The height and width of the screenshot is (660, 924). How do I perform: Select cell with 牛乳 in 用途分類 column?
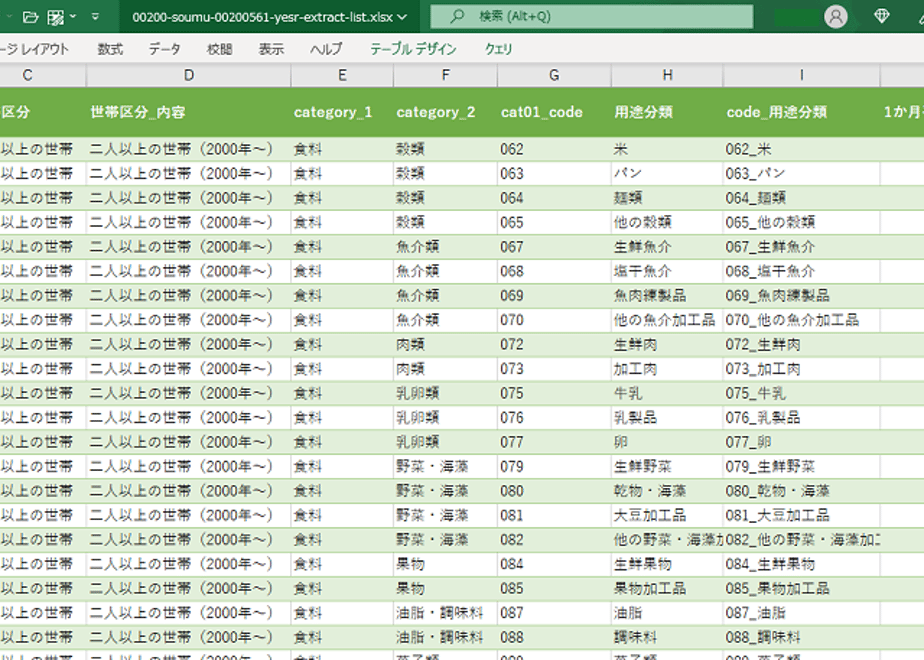tap(667, 393)
